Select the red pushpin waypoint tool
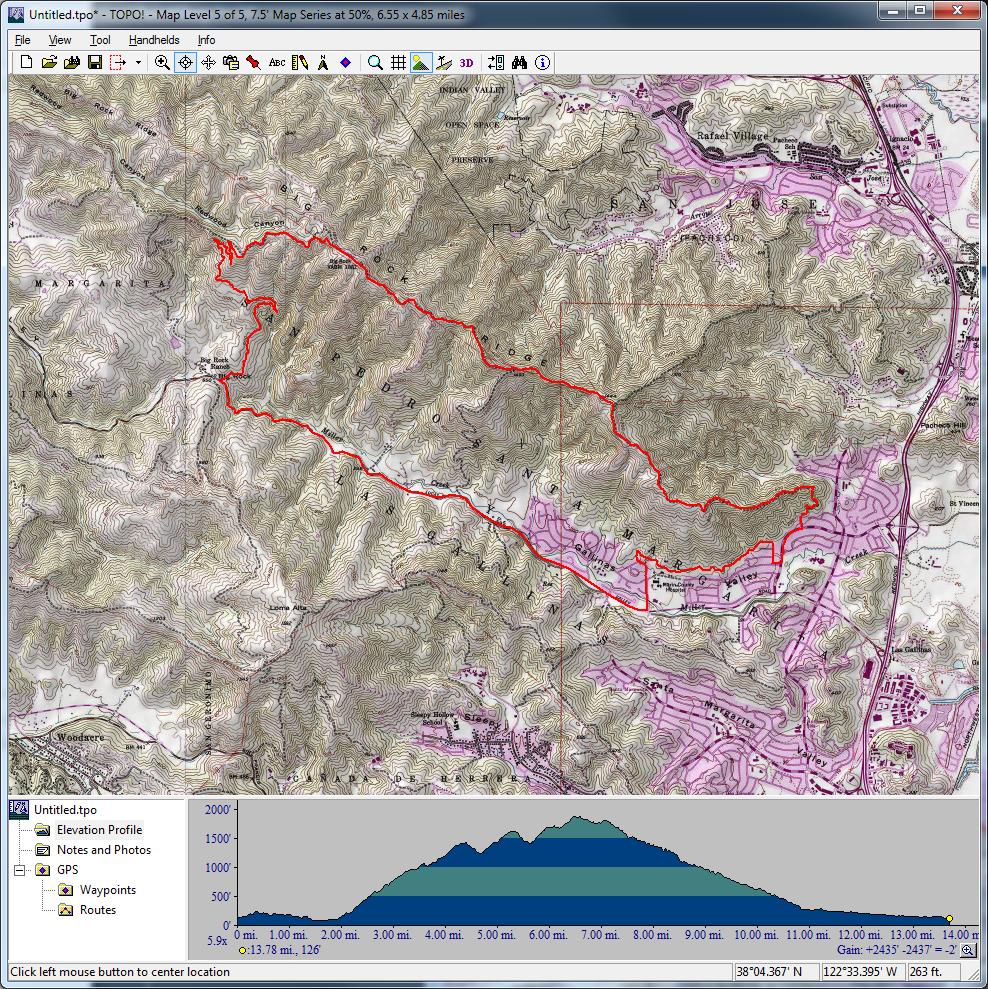 pyautogui.click(x=254, y=62)
